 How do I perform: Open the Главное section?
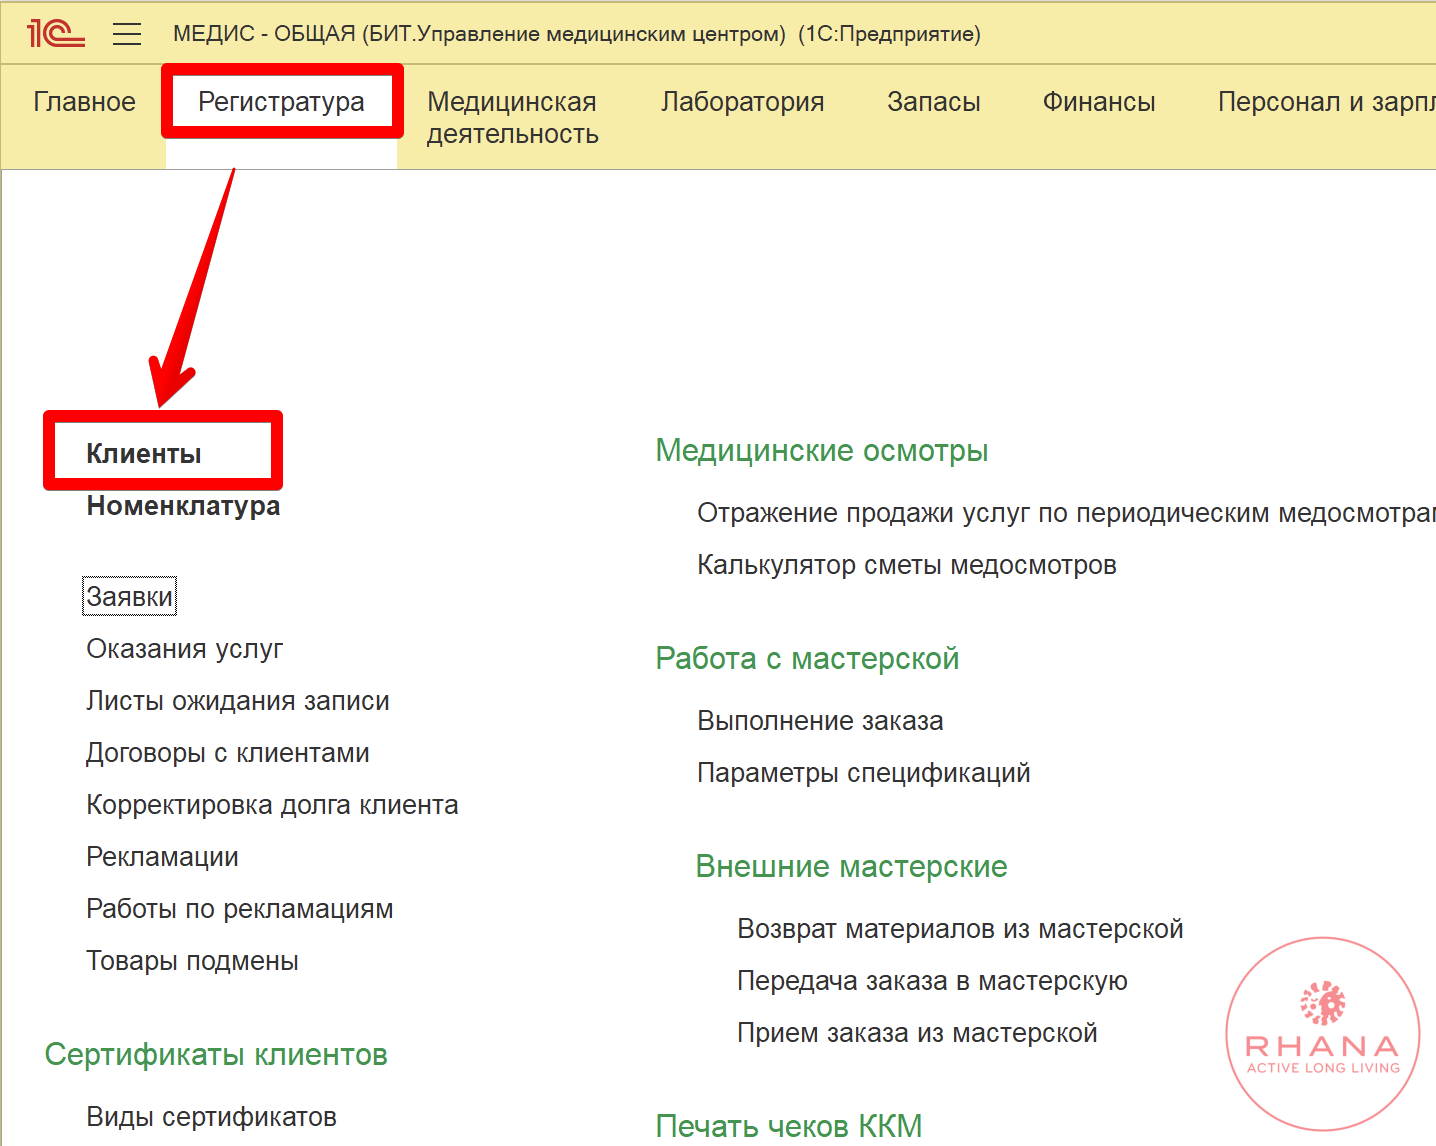(x=84, y=102)
